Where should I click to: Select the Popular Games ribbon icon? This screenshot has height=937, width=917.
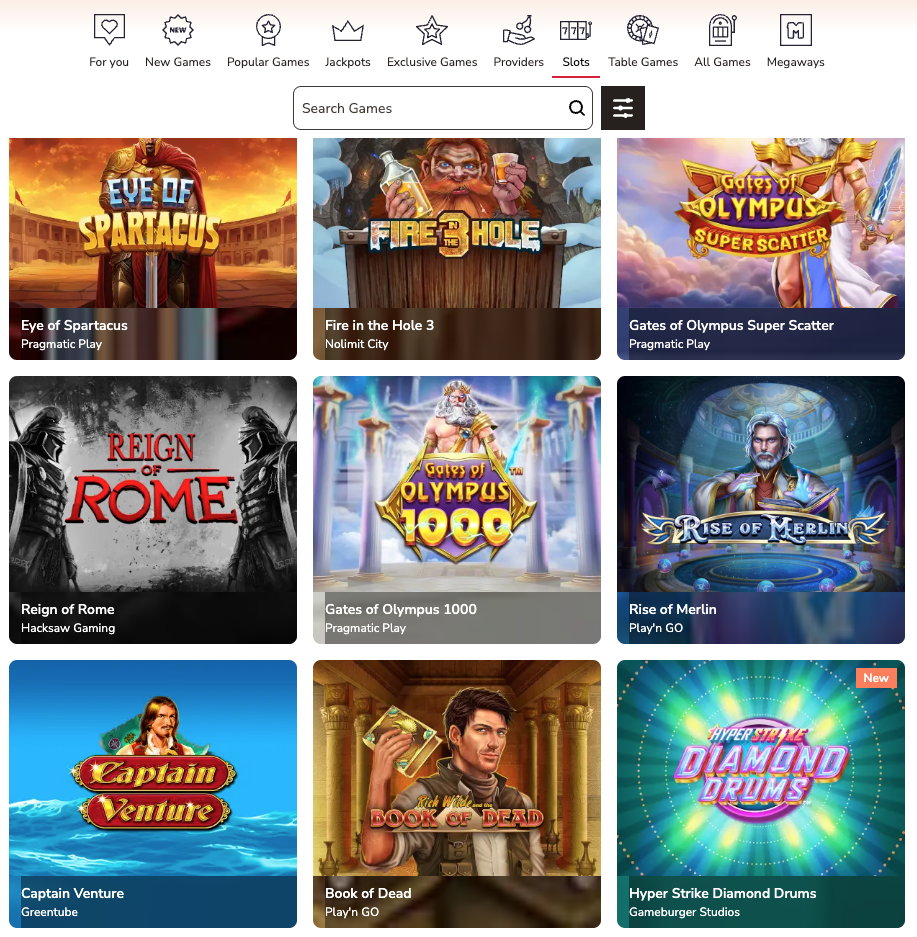(x=268, y=30)
